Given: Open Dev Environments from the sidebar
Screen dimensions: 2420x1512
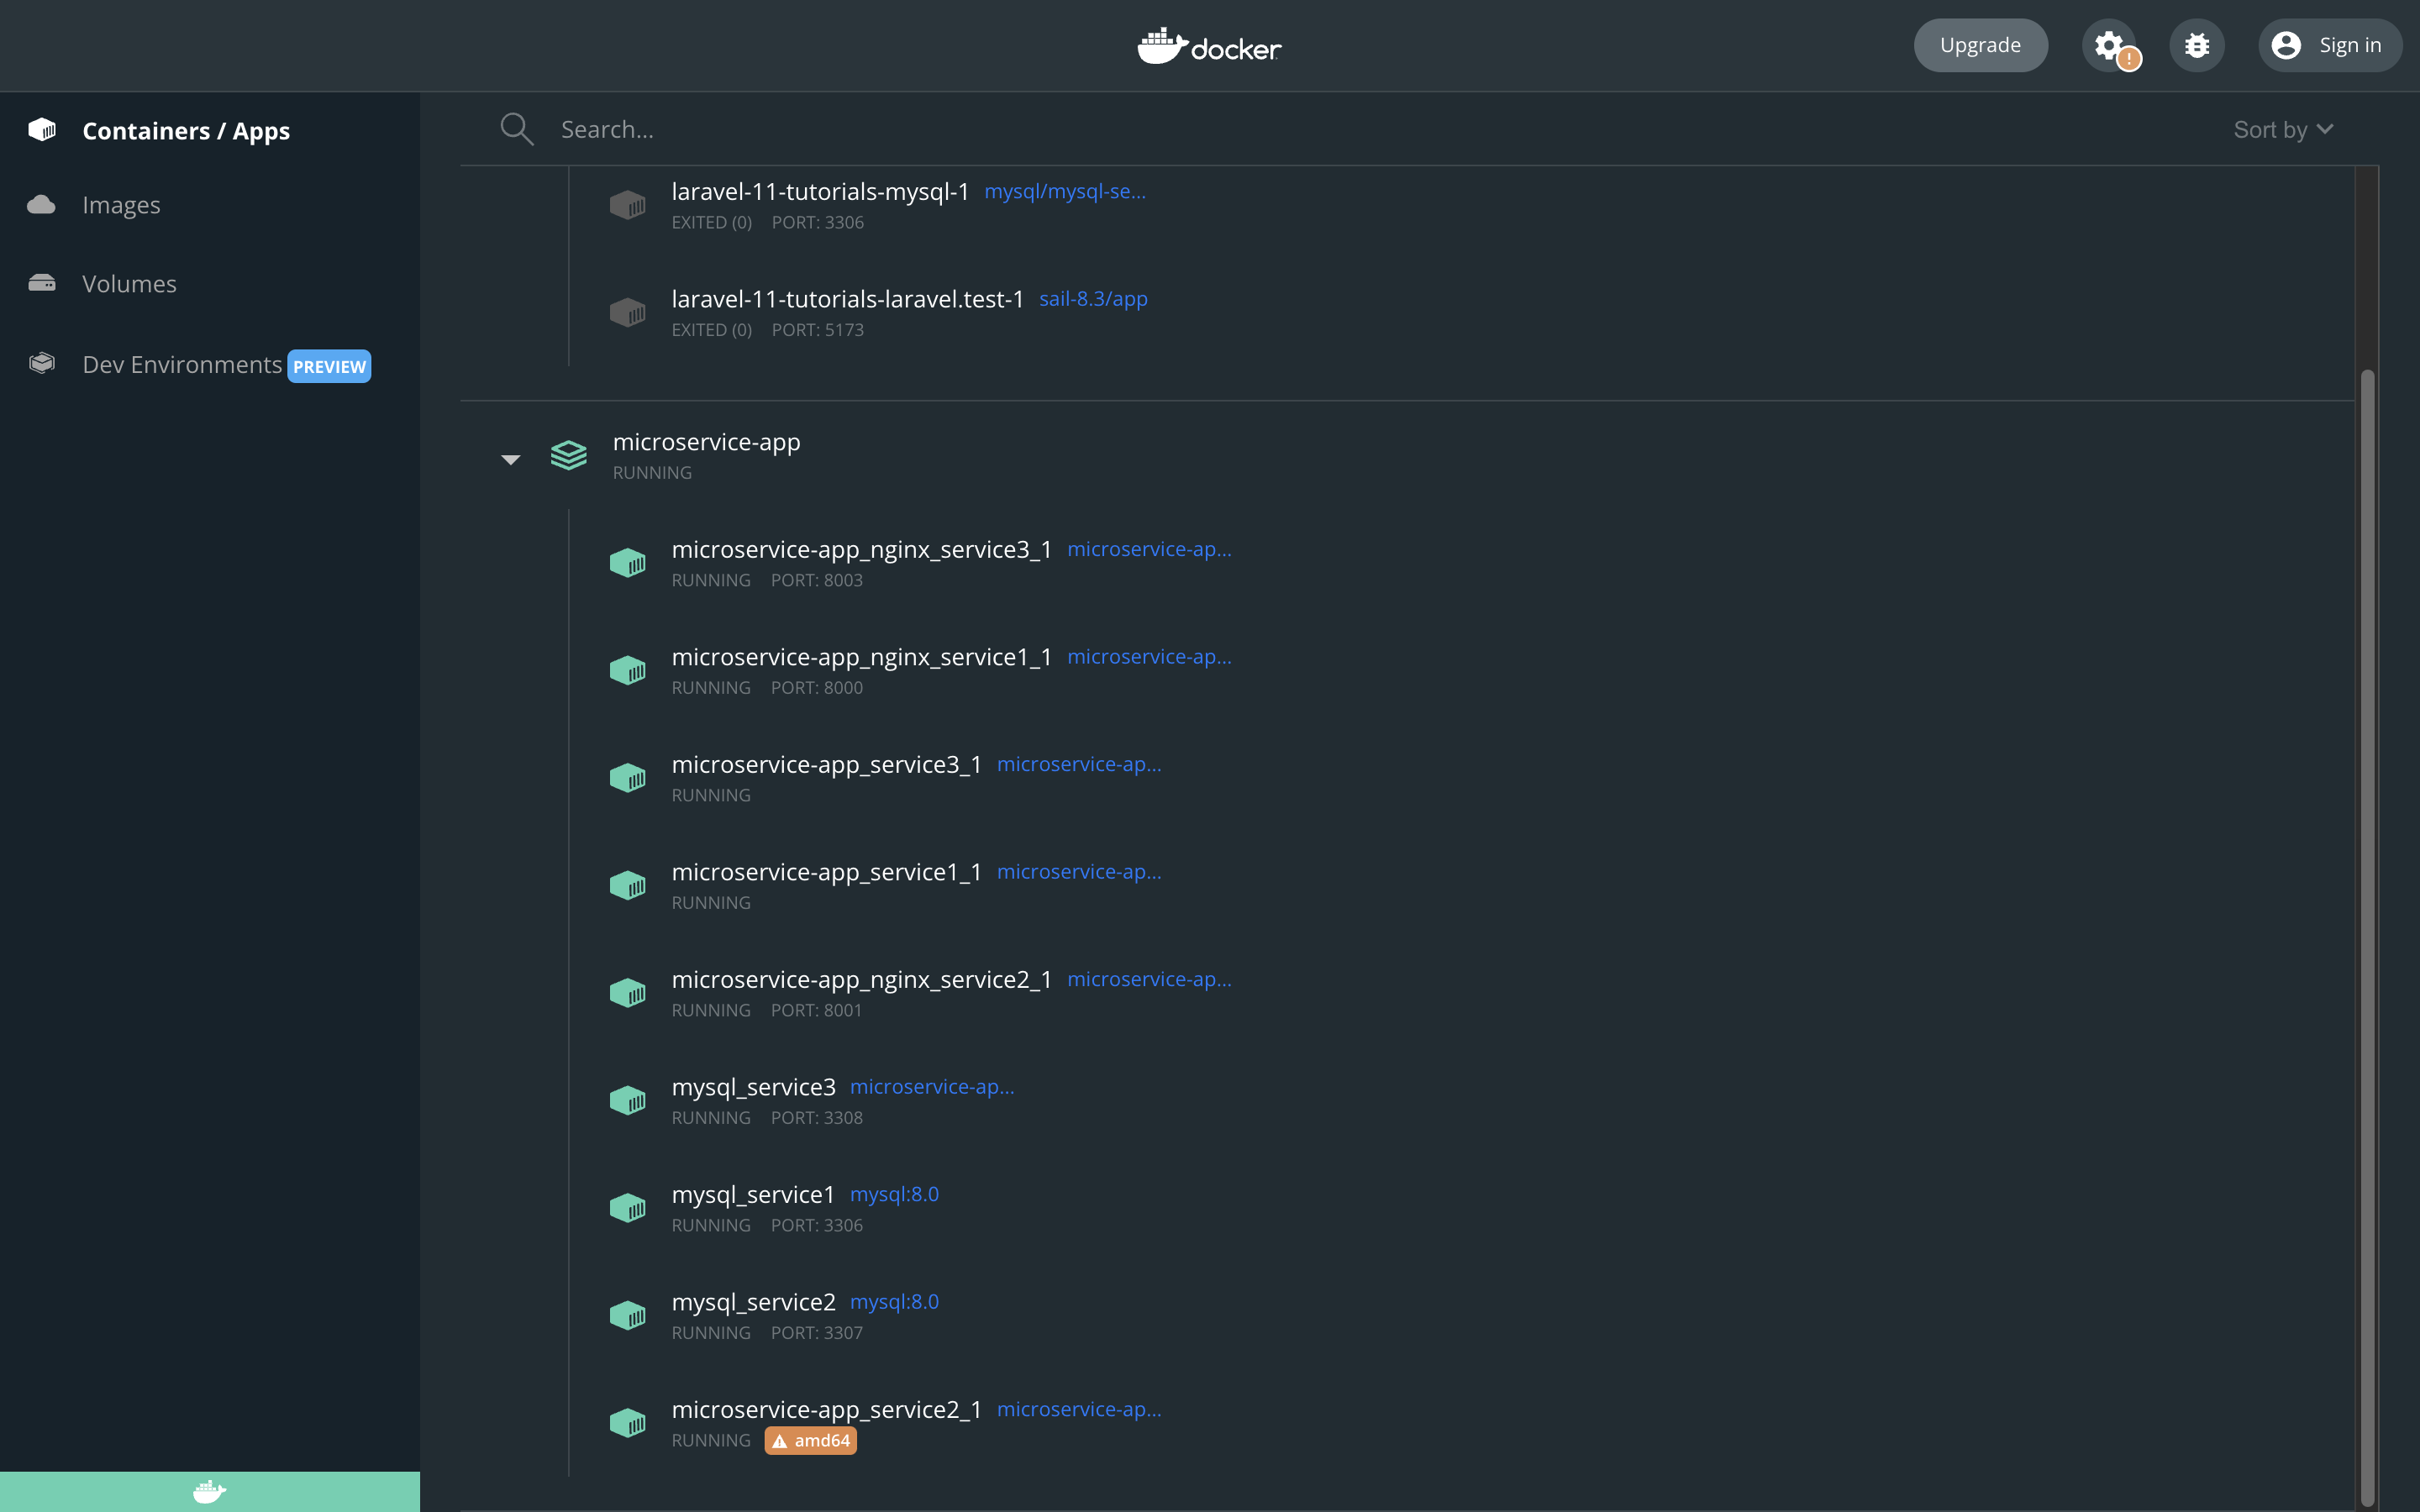Looking at the screenshot, I should click(182, 364).
